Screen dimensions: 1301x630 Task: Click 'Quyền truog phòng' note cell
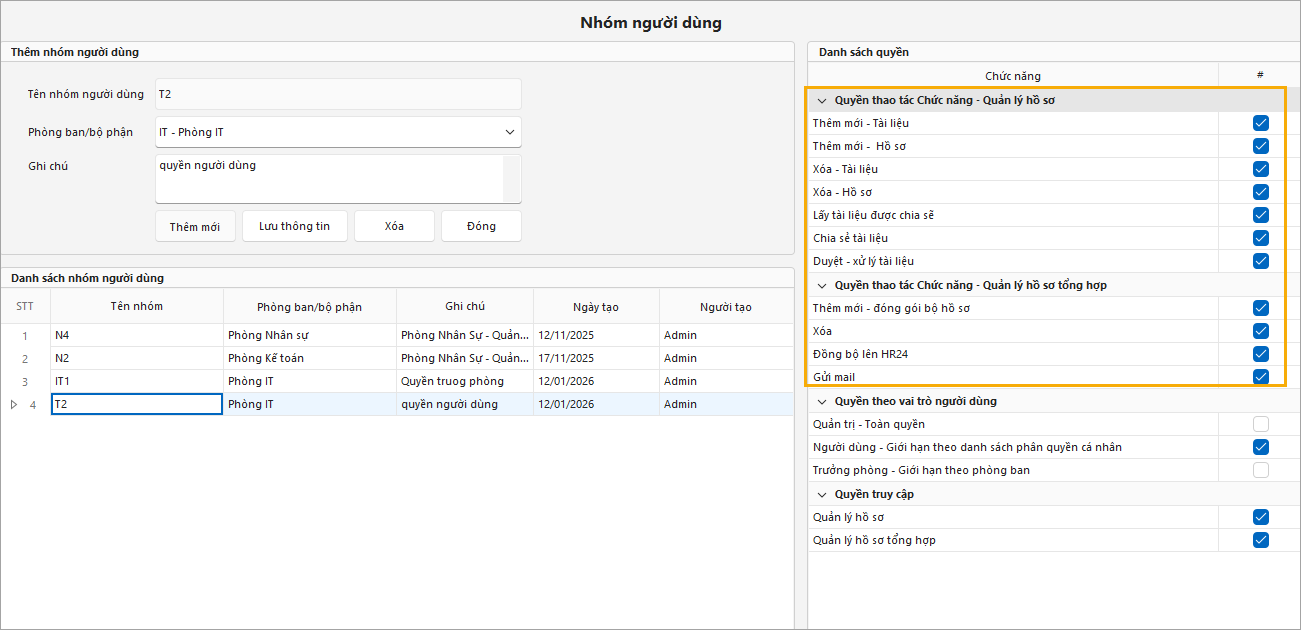click(x=465, y=381)
